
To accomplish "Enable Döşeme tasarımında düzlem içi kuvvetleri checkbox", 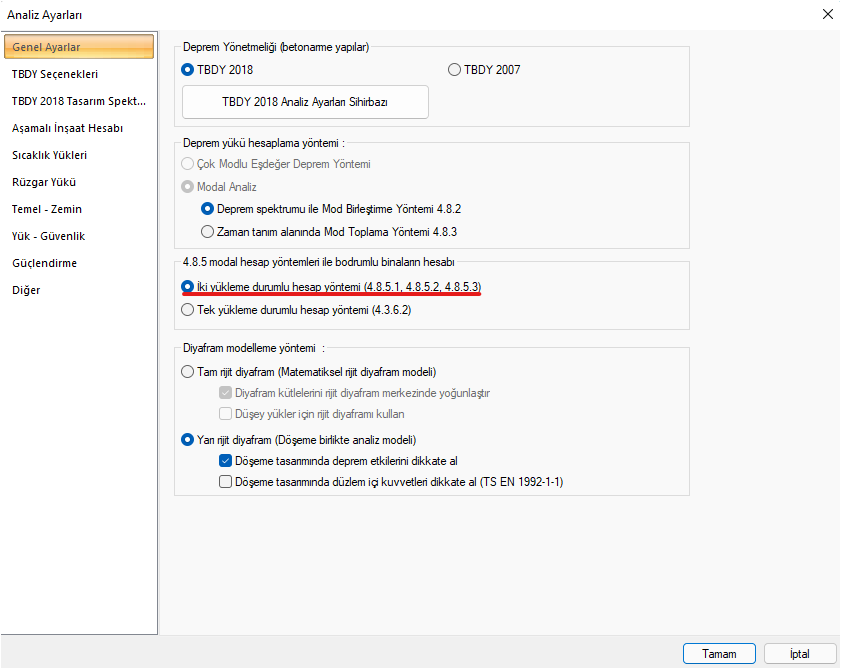I will [x=225, y=482].
